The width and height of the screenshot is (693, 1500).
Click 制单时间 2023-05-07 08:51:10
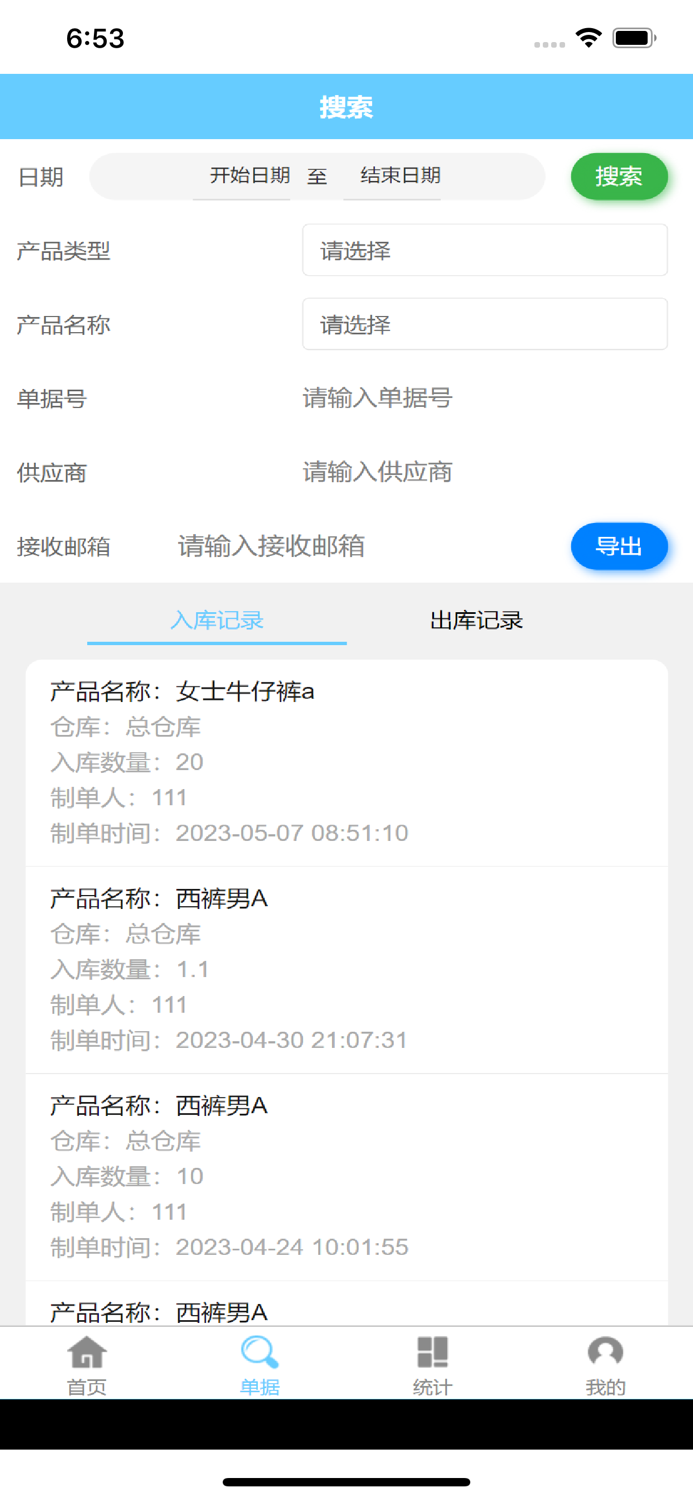pos(229,833)
